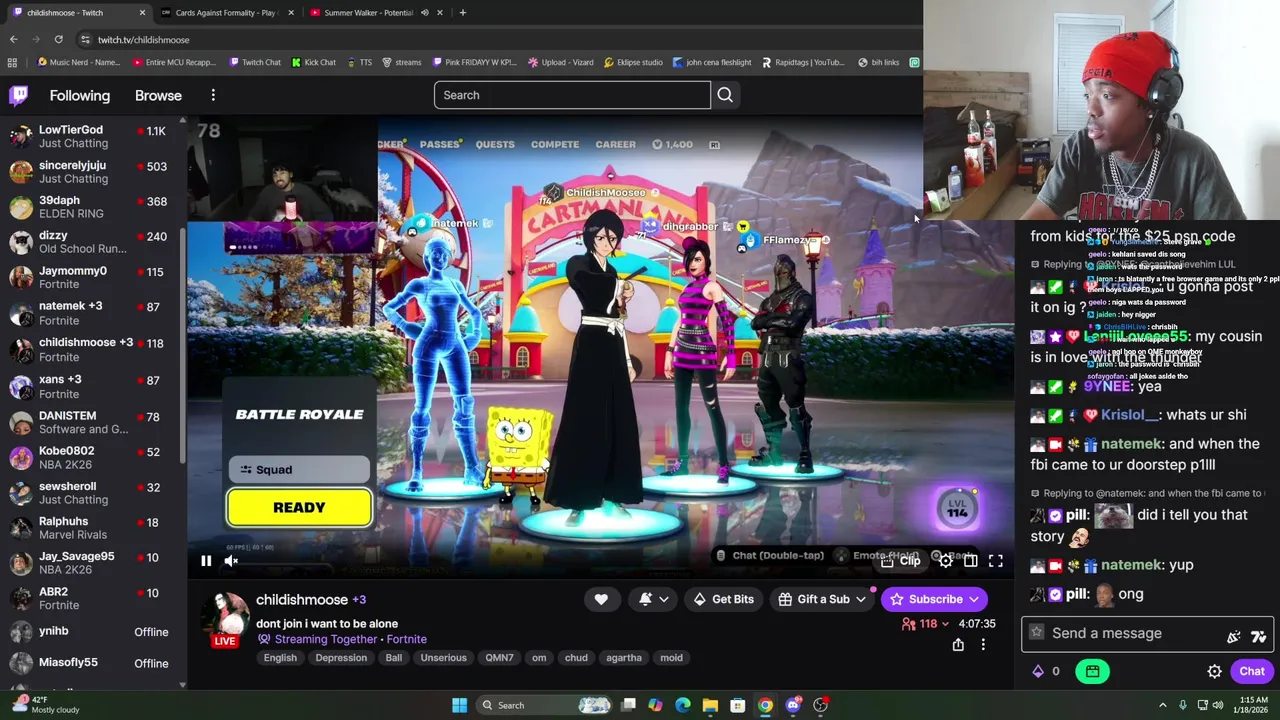Buy Bits with Get Bits
The height and width of the screenshot is (720, 1280).
[x=723, y=599]
